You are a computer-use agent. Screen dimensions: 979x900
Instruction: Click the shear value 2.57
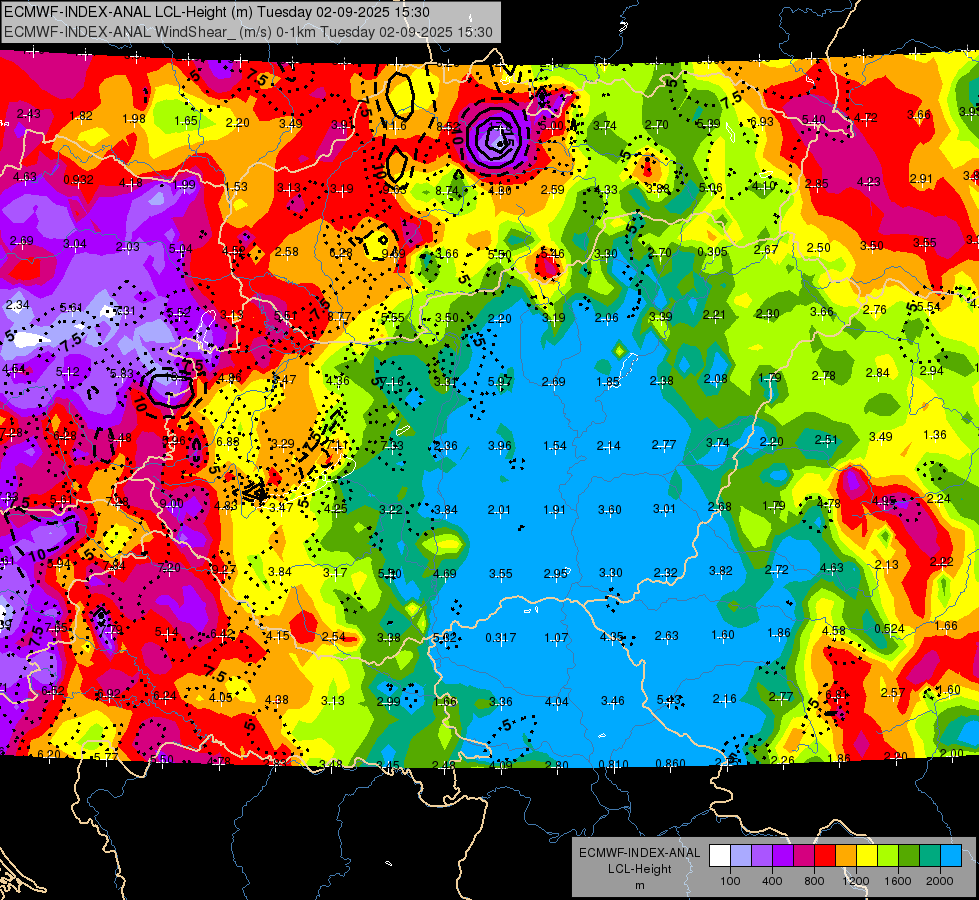click(x=892, y=693)
